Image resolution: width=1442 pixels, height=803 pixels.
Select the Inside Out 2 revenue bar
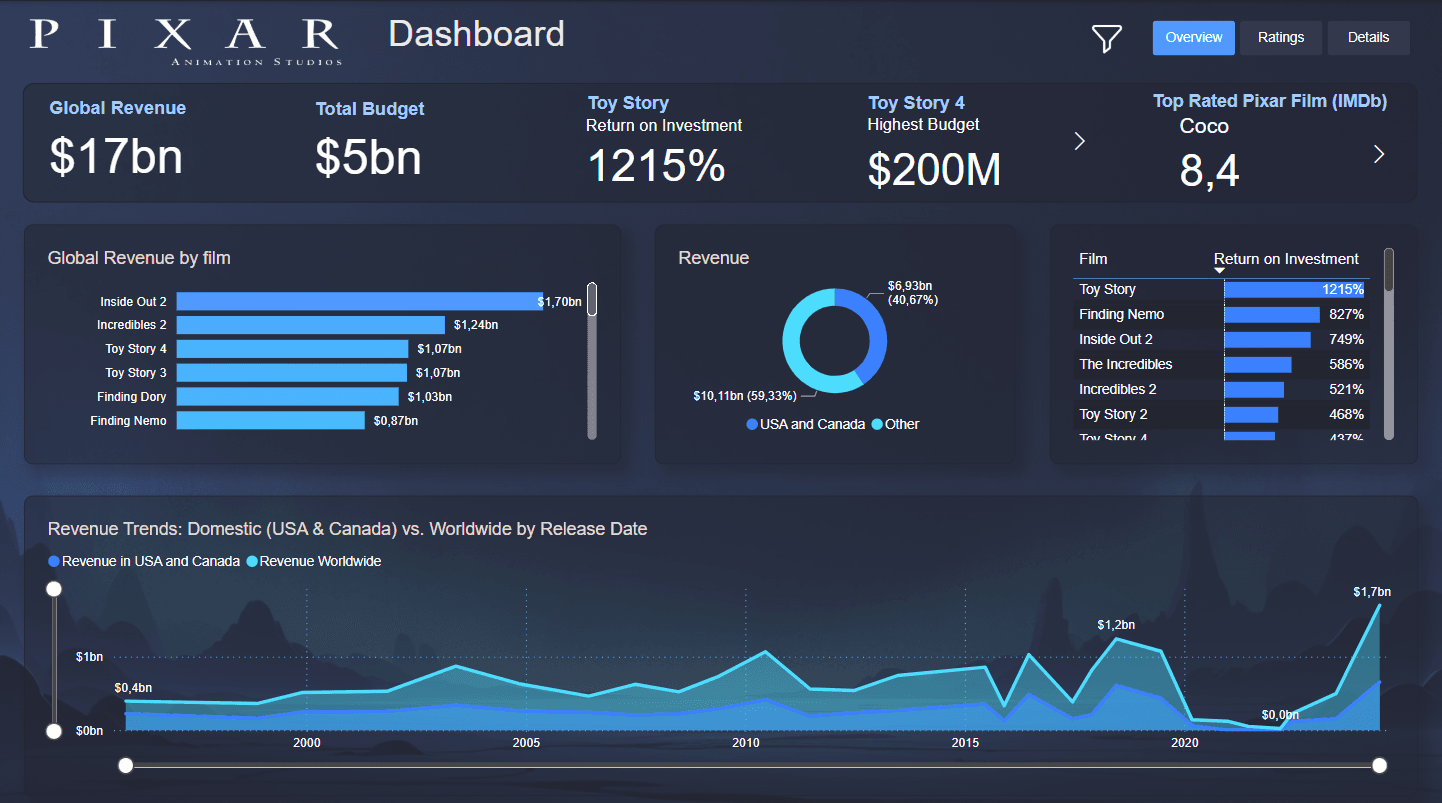tap(355, 300)
